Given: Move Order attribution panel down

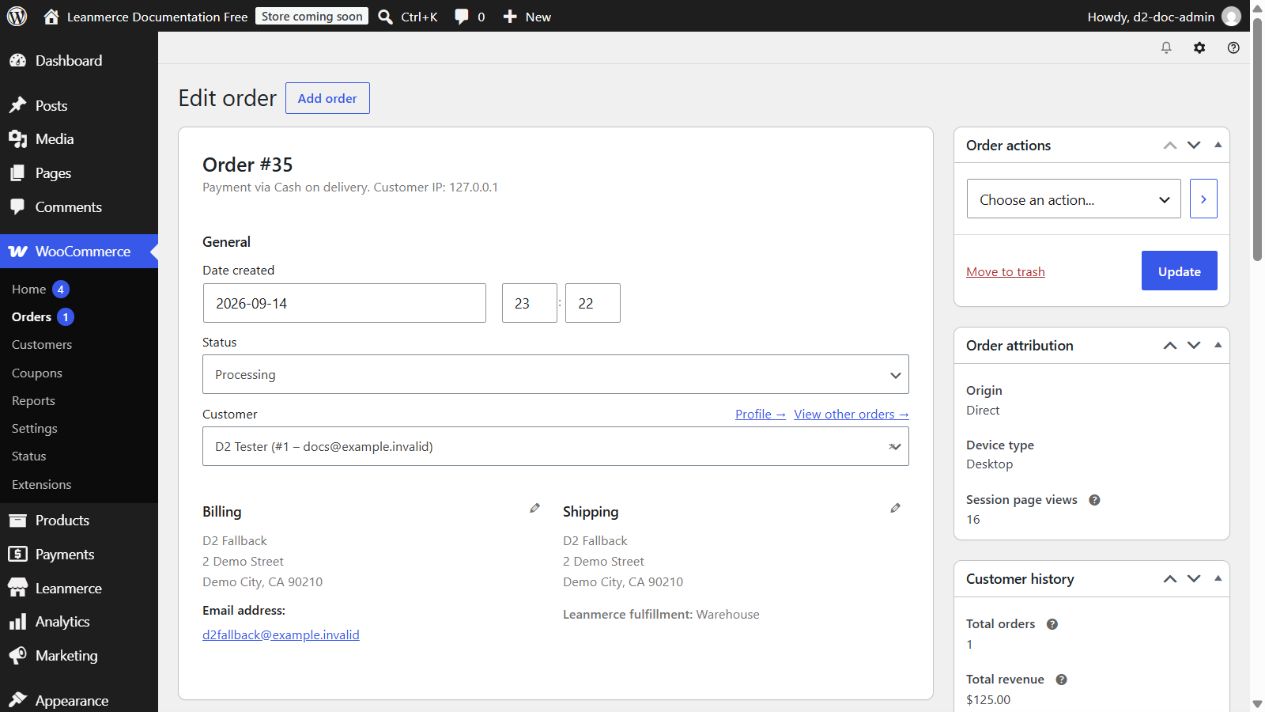Looking at the screenshot, I should pos(1193,345).
